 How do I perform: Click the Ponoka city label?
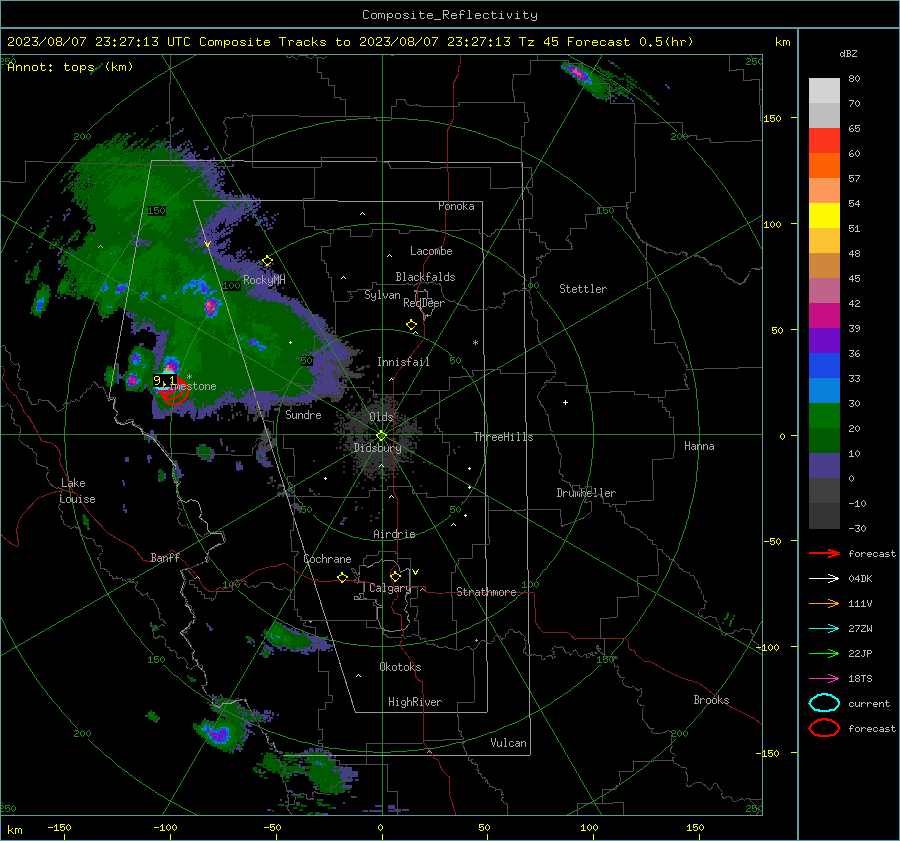(456, 206)
